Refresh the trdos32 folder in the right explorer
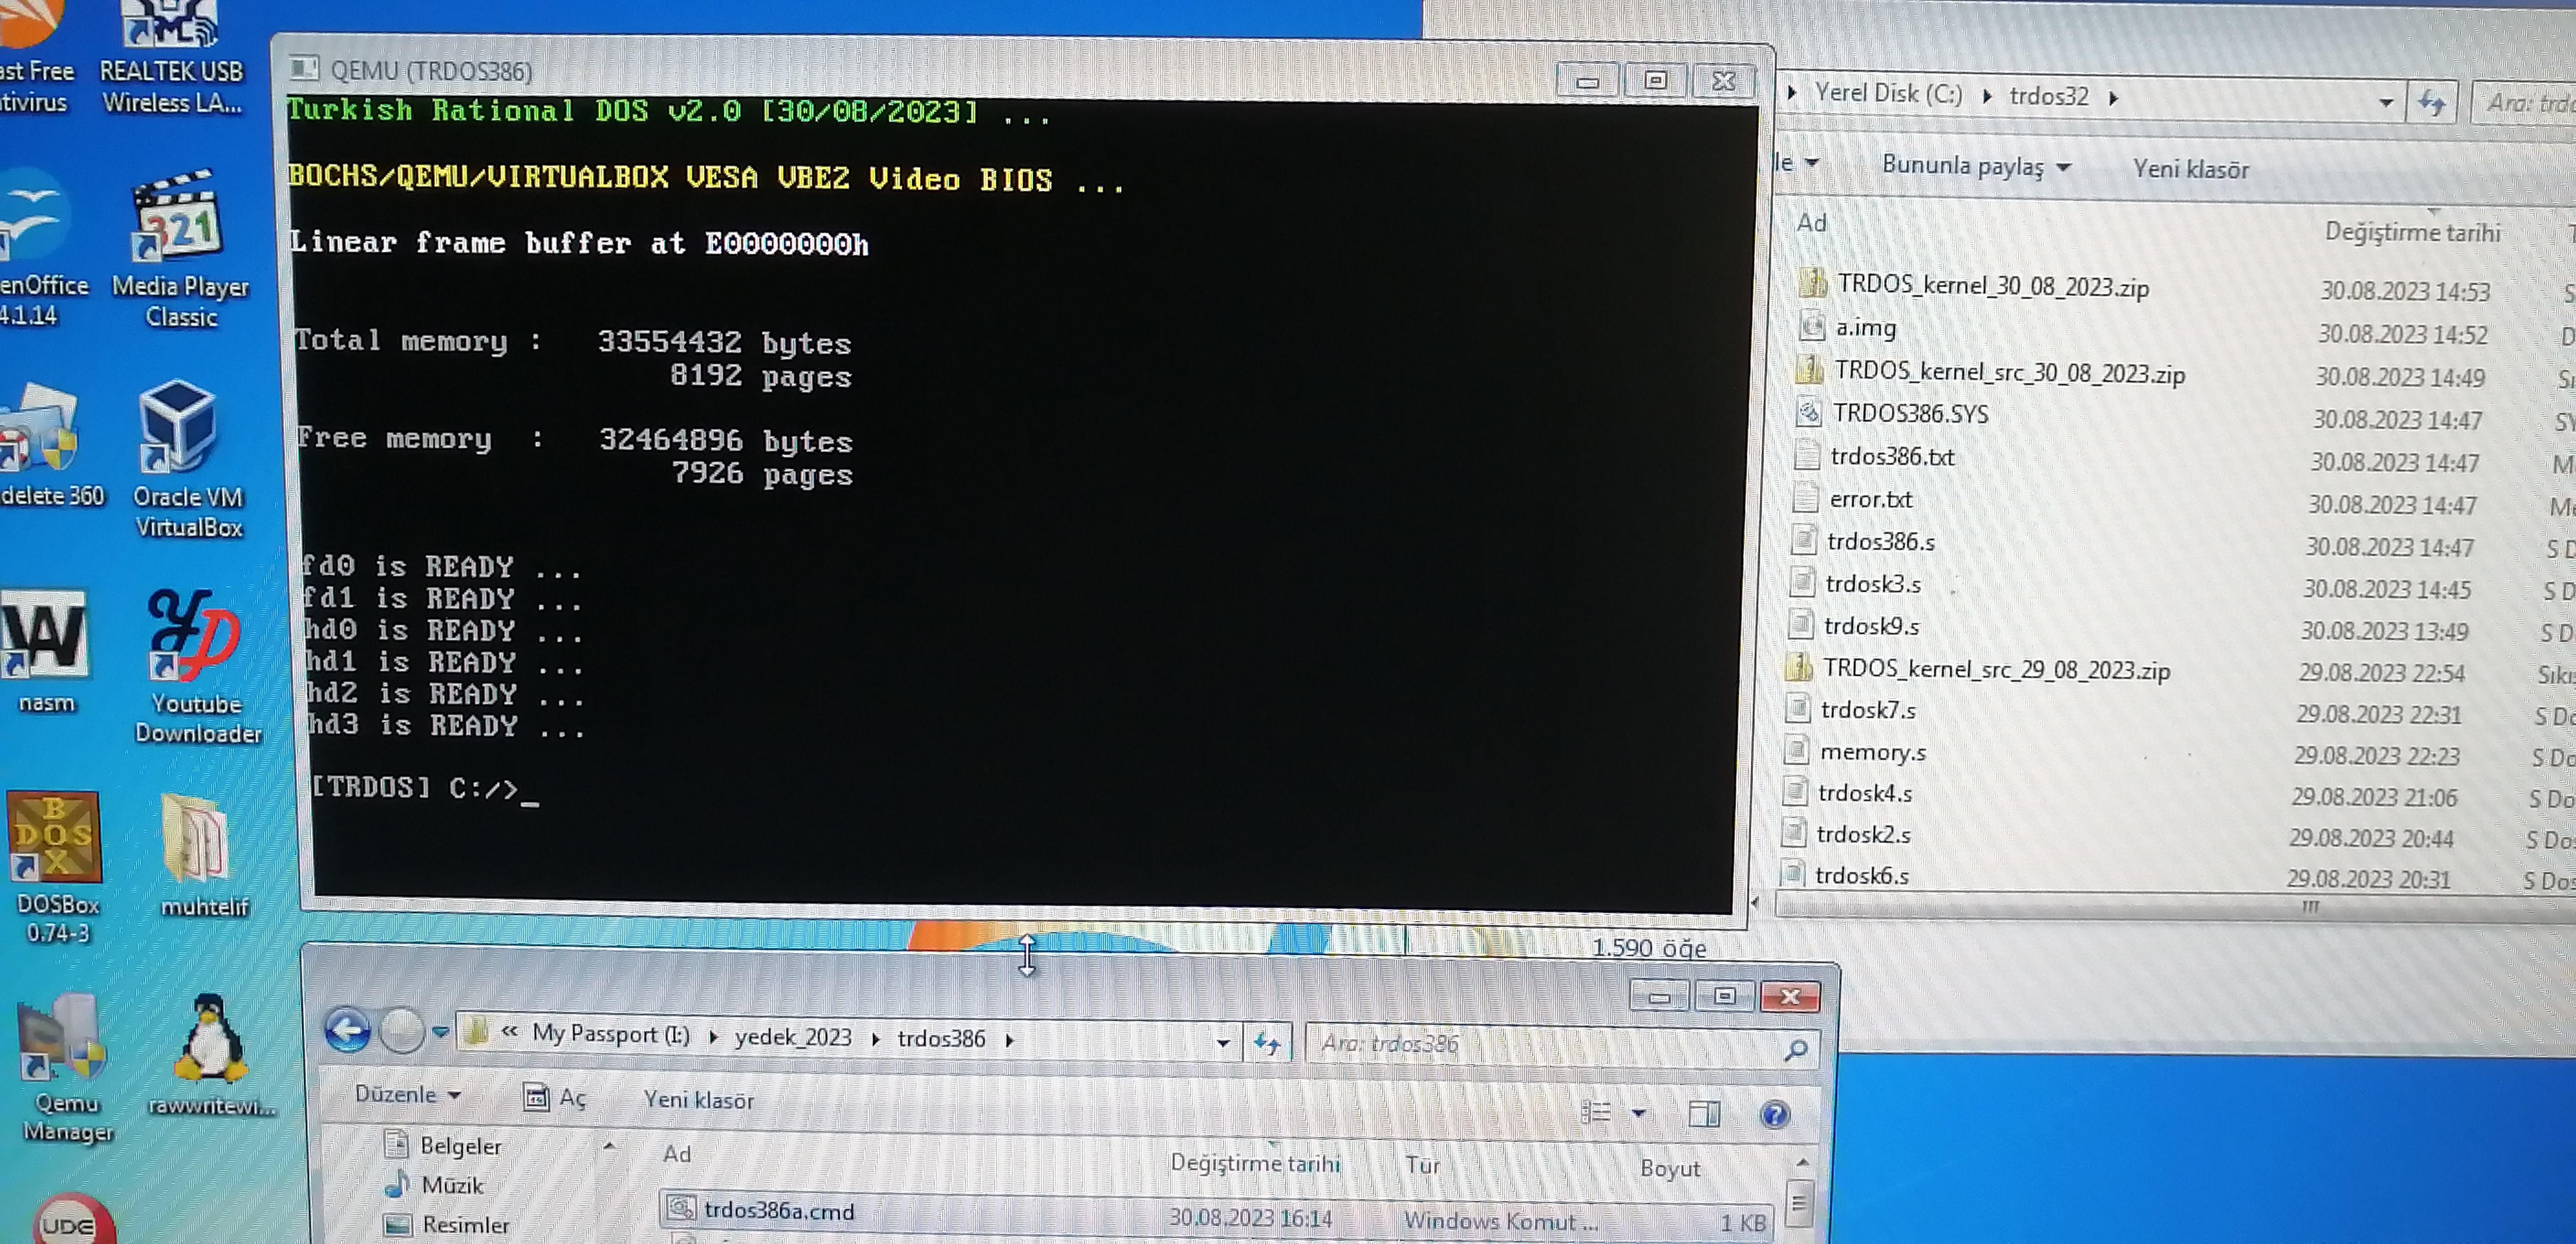 point(2432,102)
